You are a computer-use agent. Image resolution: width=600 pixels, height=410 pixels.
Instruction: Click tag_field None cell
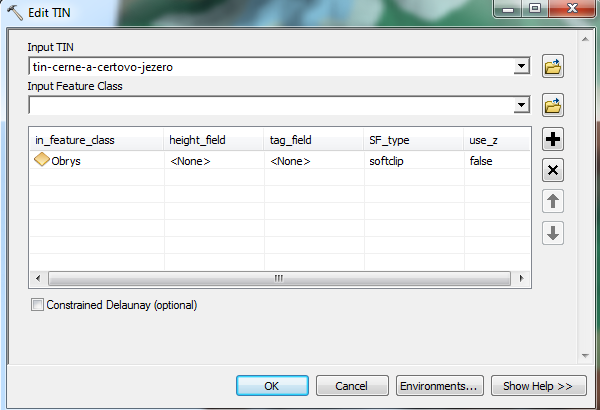click(x=314, y=160)
